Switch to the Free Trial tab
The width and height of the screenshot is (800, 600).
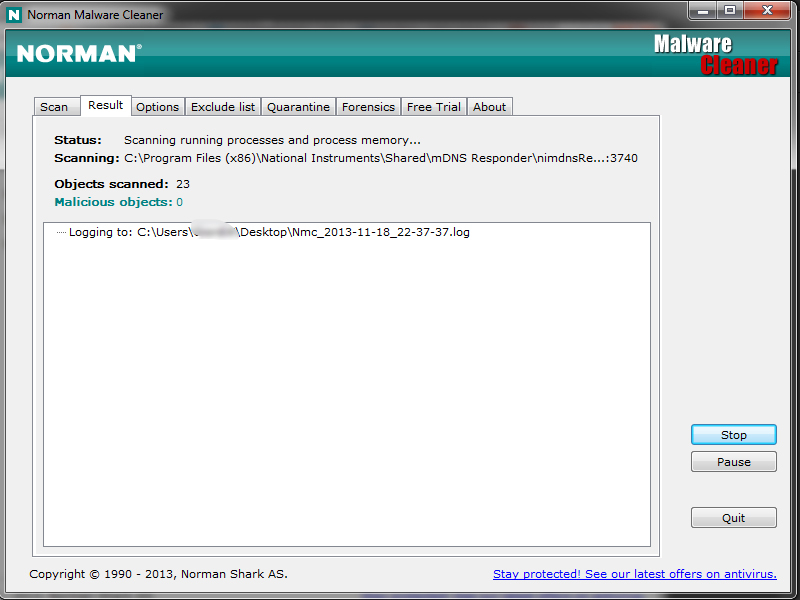click(x=434, y=107)
